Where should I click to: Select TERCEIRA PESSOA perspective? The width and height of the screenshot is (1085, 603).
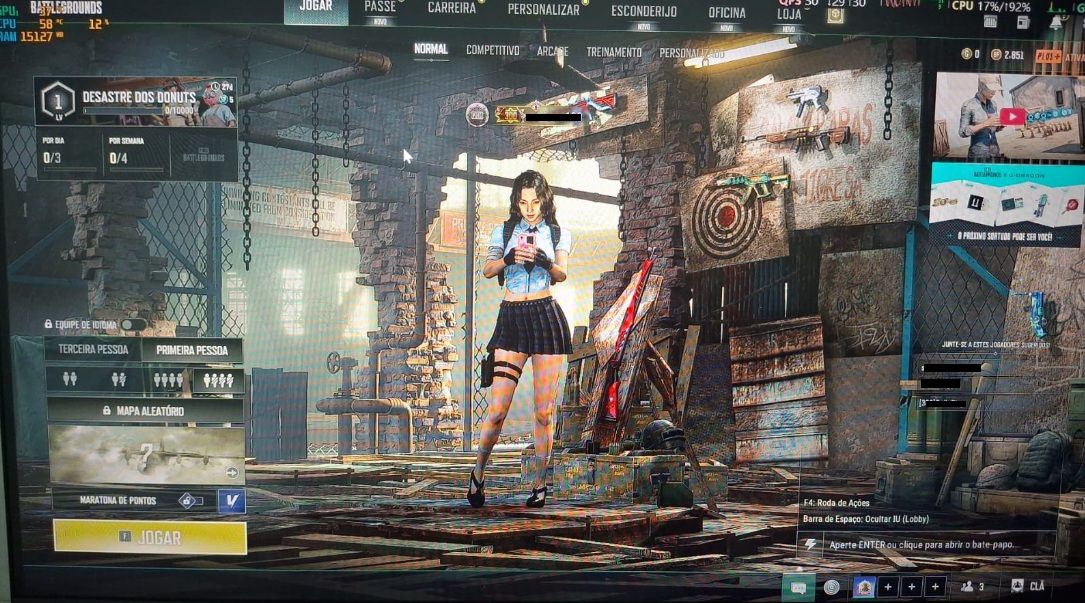pyautogui.click(x=93, y=349)
